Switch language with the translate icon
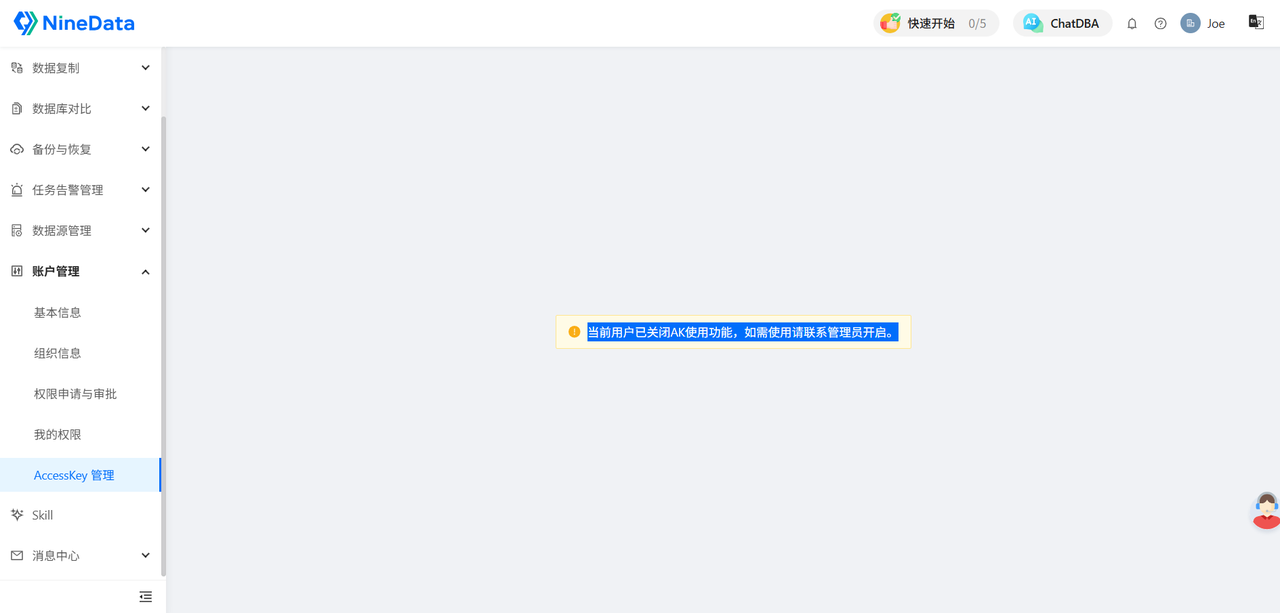The image size is (1280, 613). pos(1256,22)
